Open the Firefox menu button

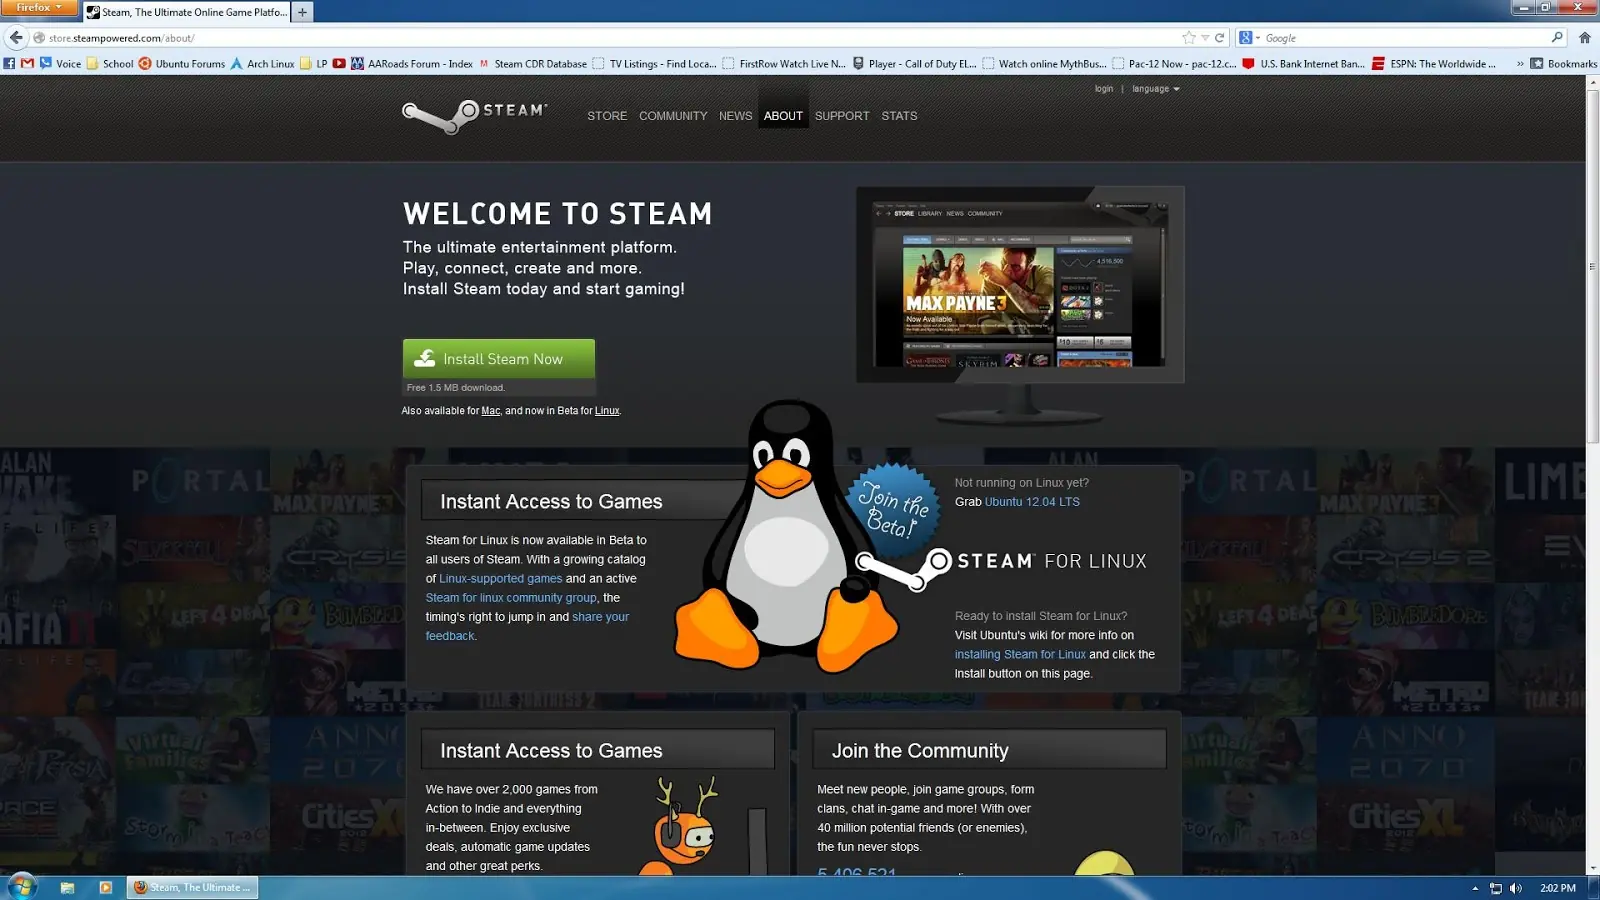tap(38, 7)
